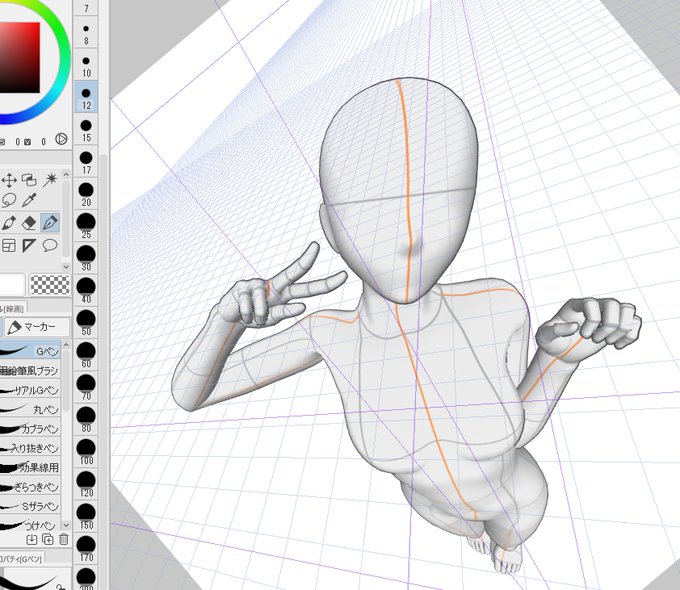Select the 丸ペン sub tool
Screen dimensions: 680x590
coord(30,410)
